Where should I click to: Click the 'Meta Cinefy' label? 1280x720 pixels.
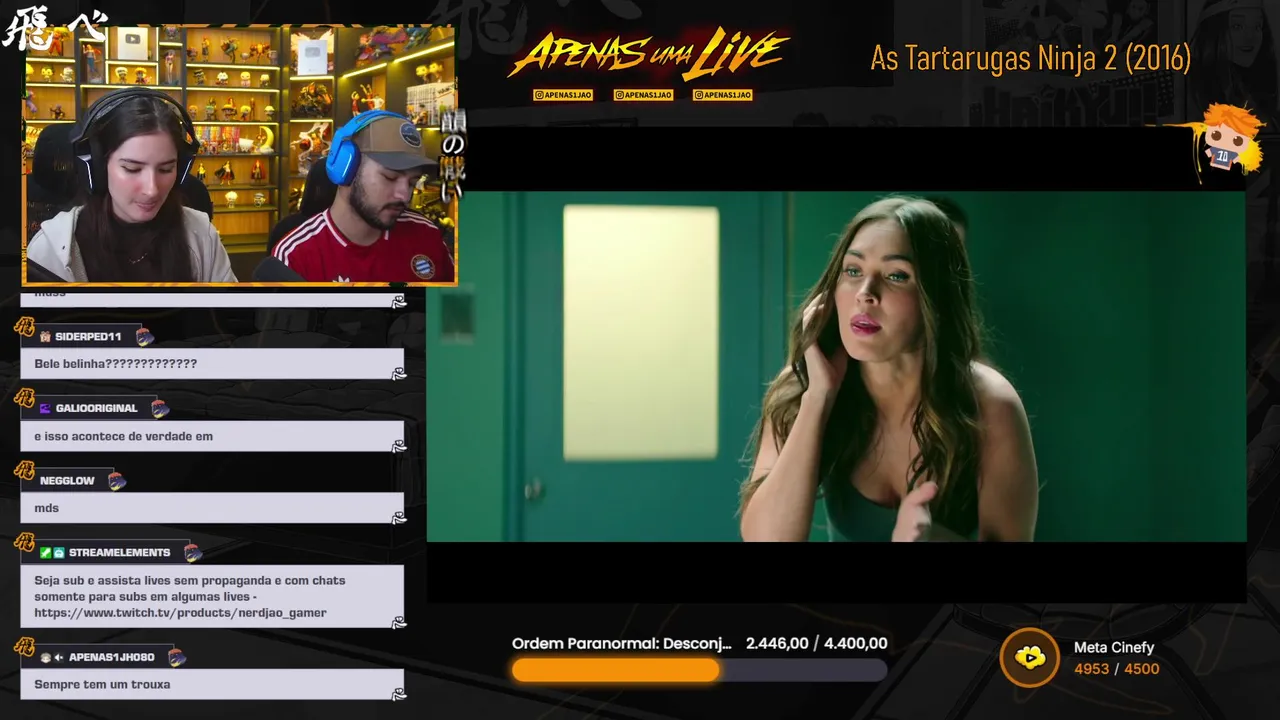click(x=1114, y=648)
